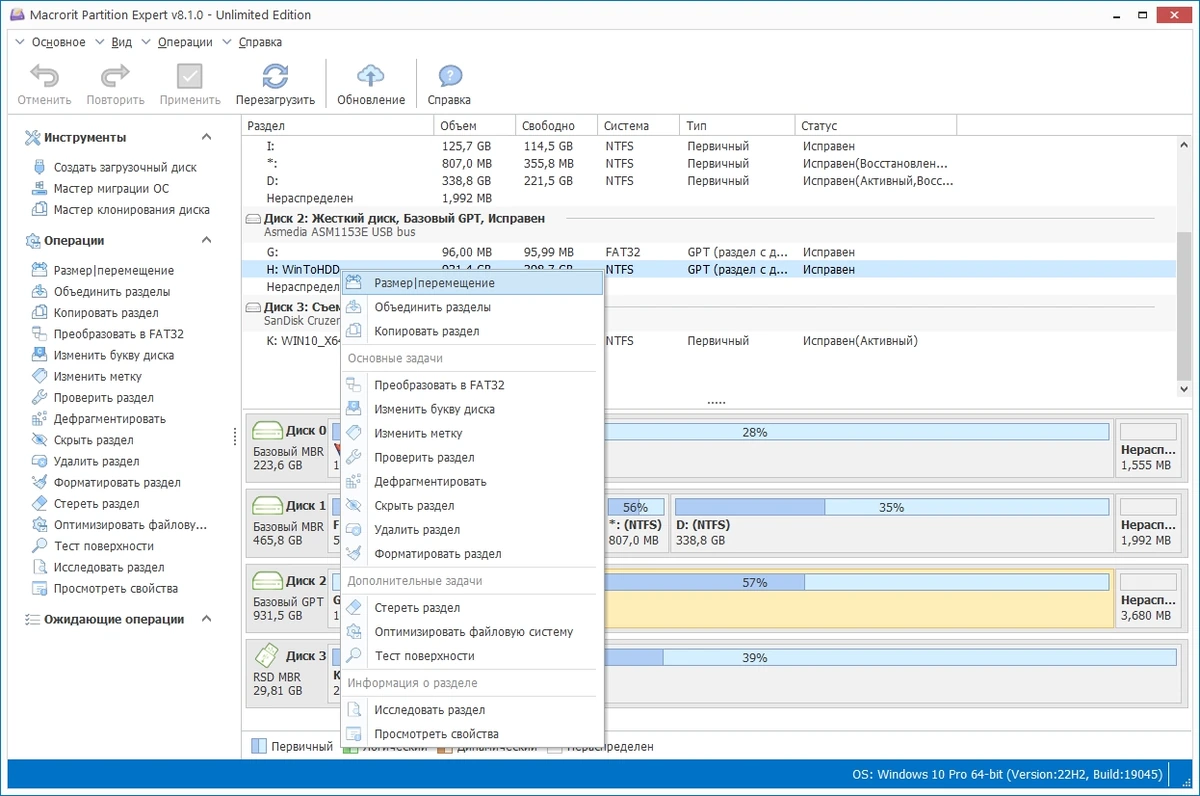Click 'Скрыть раздел' in the sidebar
The image size is (1200, 796).
tap(94, 440)
